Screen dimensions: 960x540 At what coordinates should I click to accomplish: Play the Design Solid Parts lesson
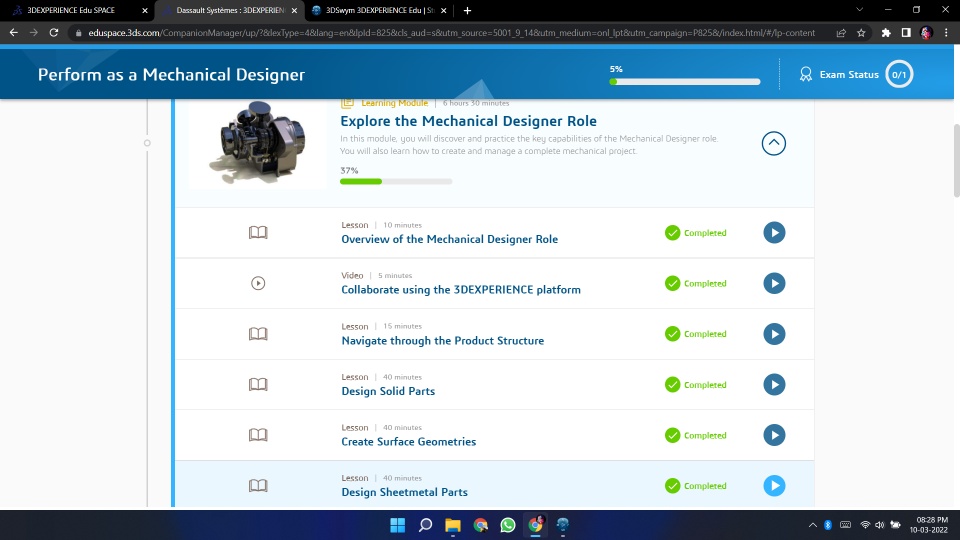pyautogui.click(x=774, y=384)
